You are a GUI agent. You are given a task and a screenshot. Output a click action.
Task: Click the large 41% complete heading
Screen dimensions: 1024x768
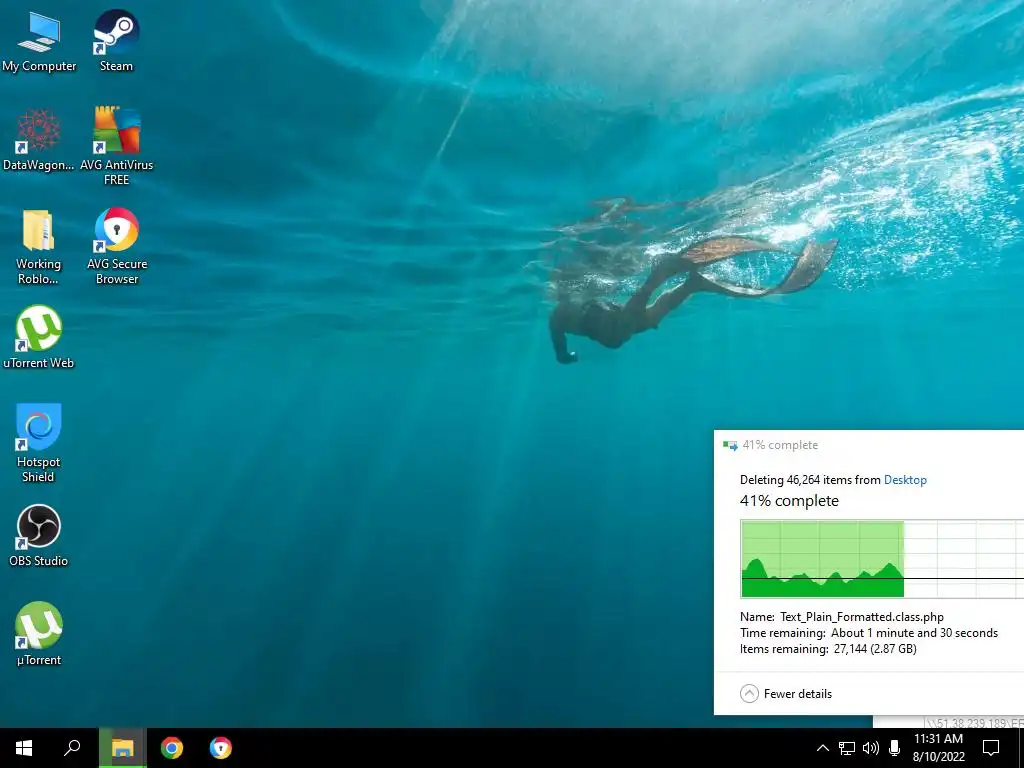point(789,501)
